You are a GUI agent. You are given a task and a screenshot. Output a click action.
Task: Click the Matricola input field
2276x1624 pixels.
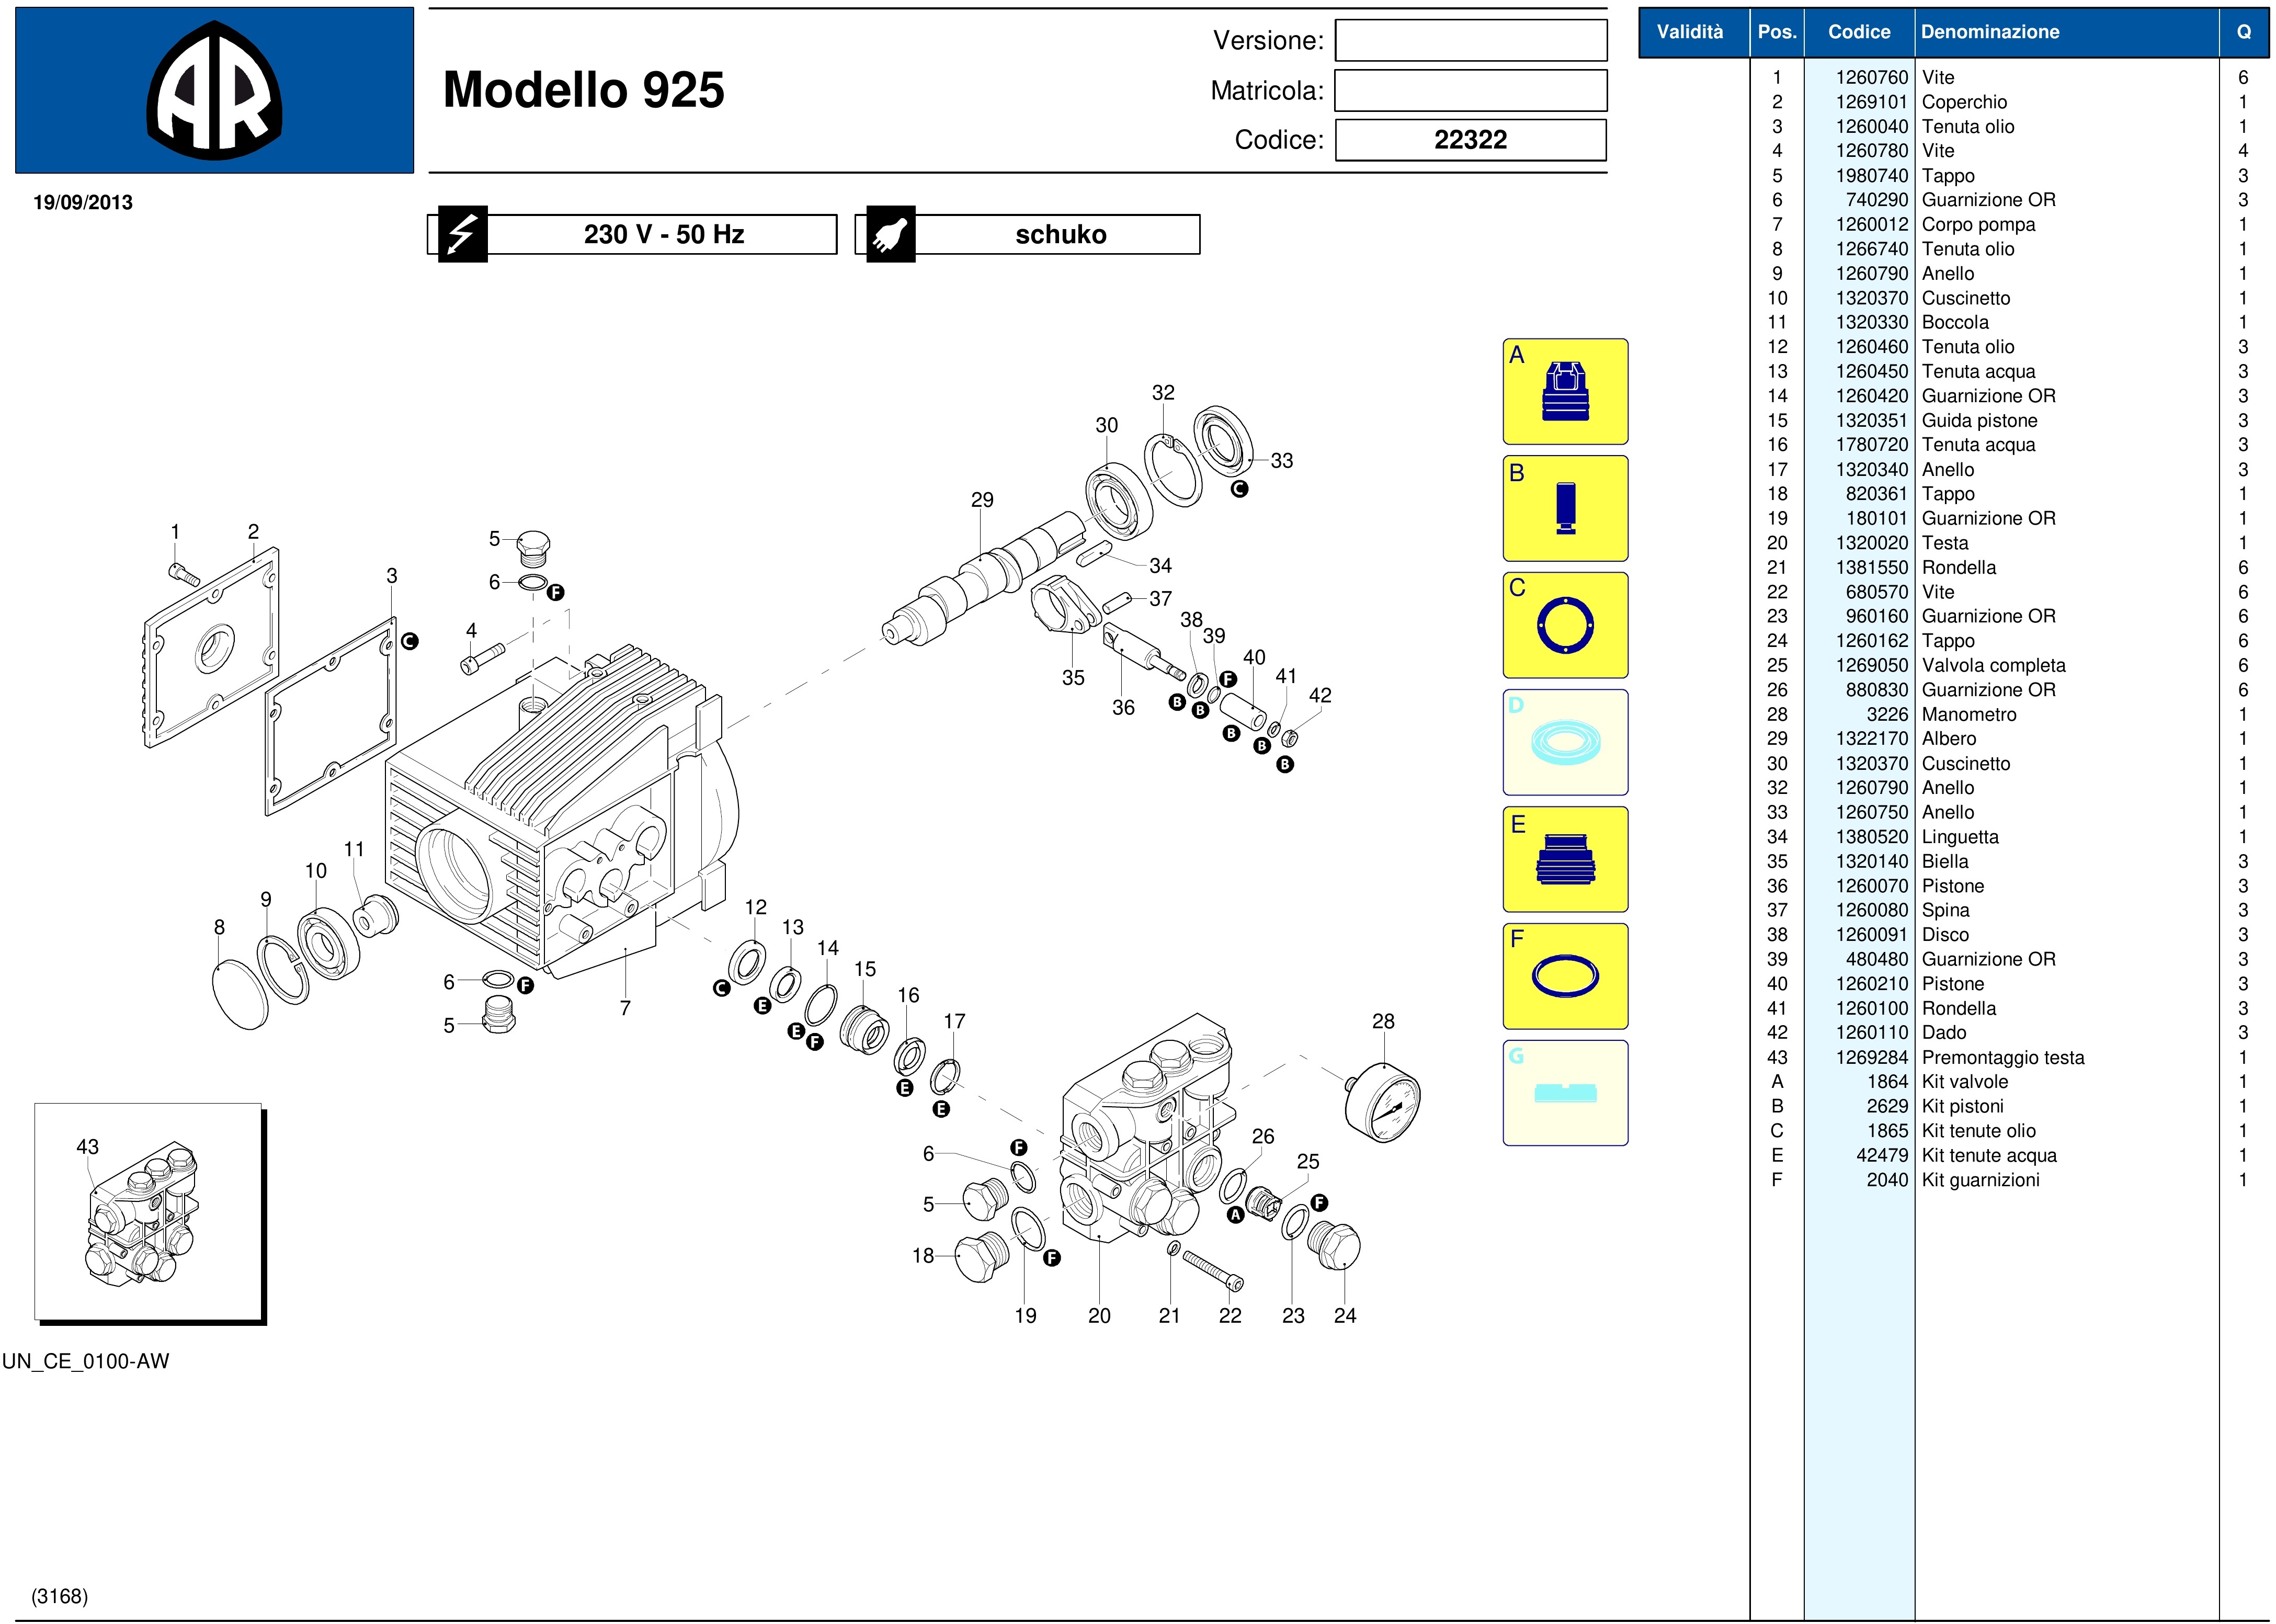click(x=1470, y=91)
